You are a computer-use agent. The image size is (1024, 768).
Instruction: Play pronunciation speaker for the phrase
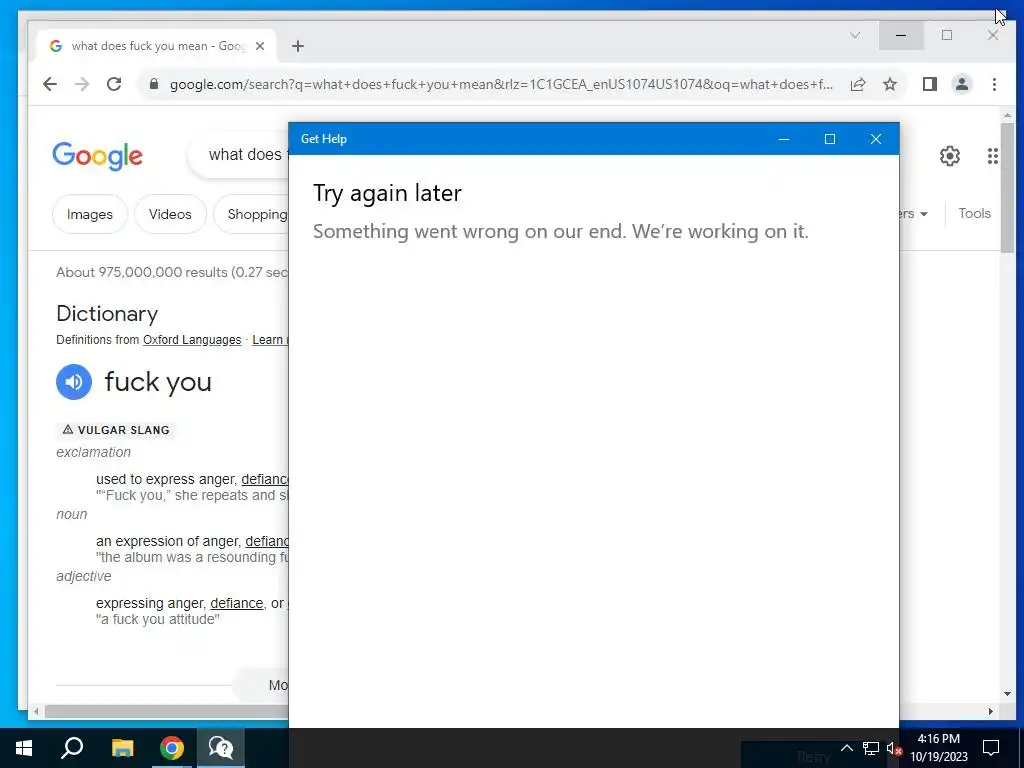point(74,382)
